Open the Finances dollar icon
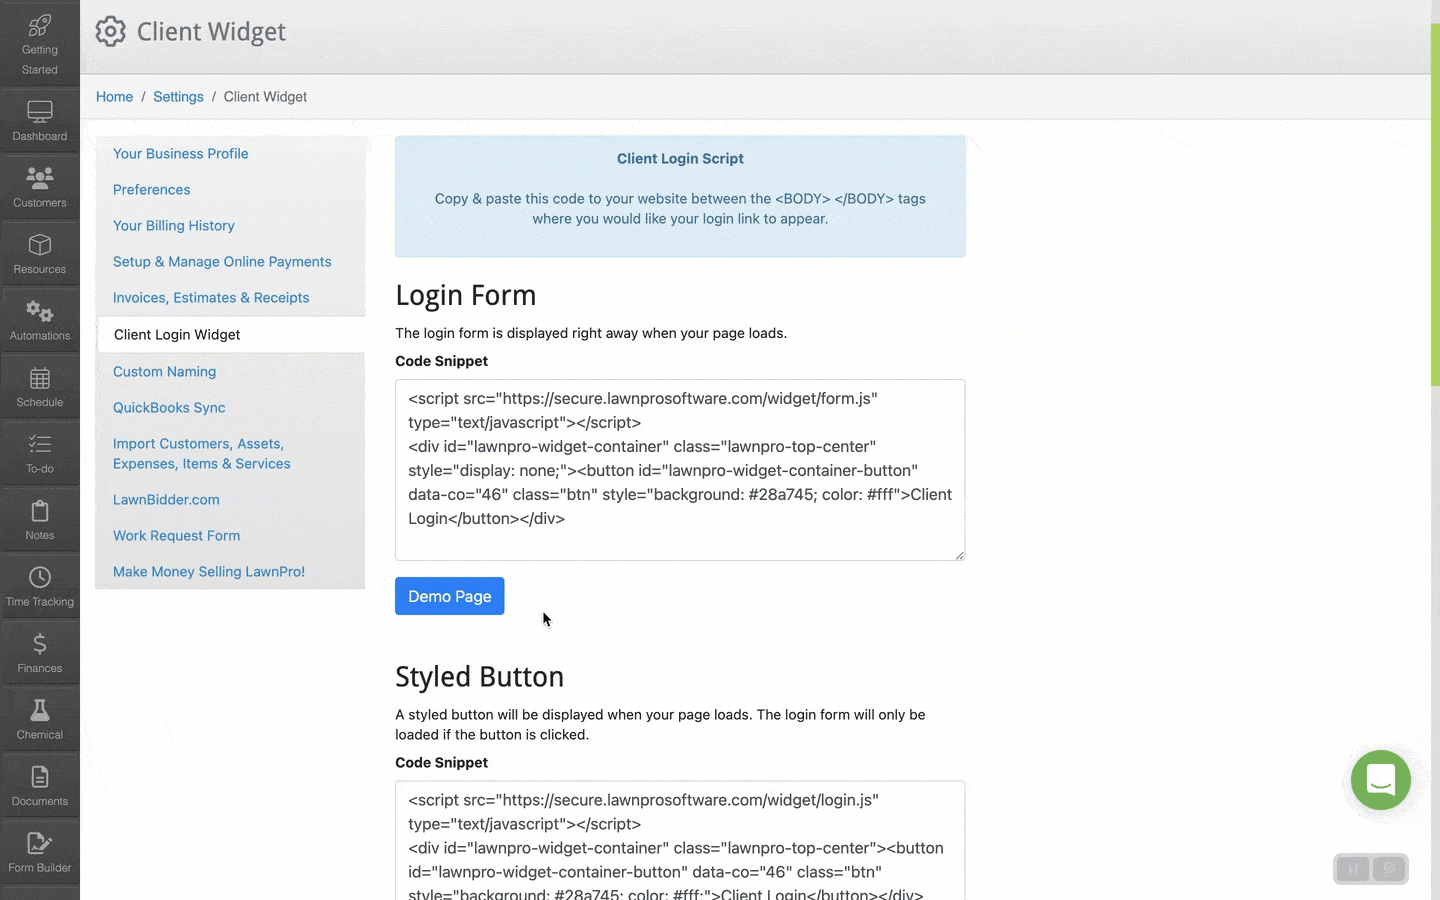Screen dimensions: 1440x900 [x=40, y=644]
